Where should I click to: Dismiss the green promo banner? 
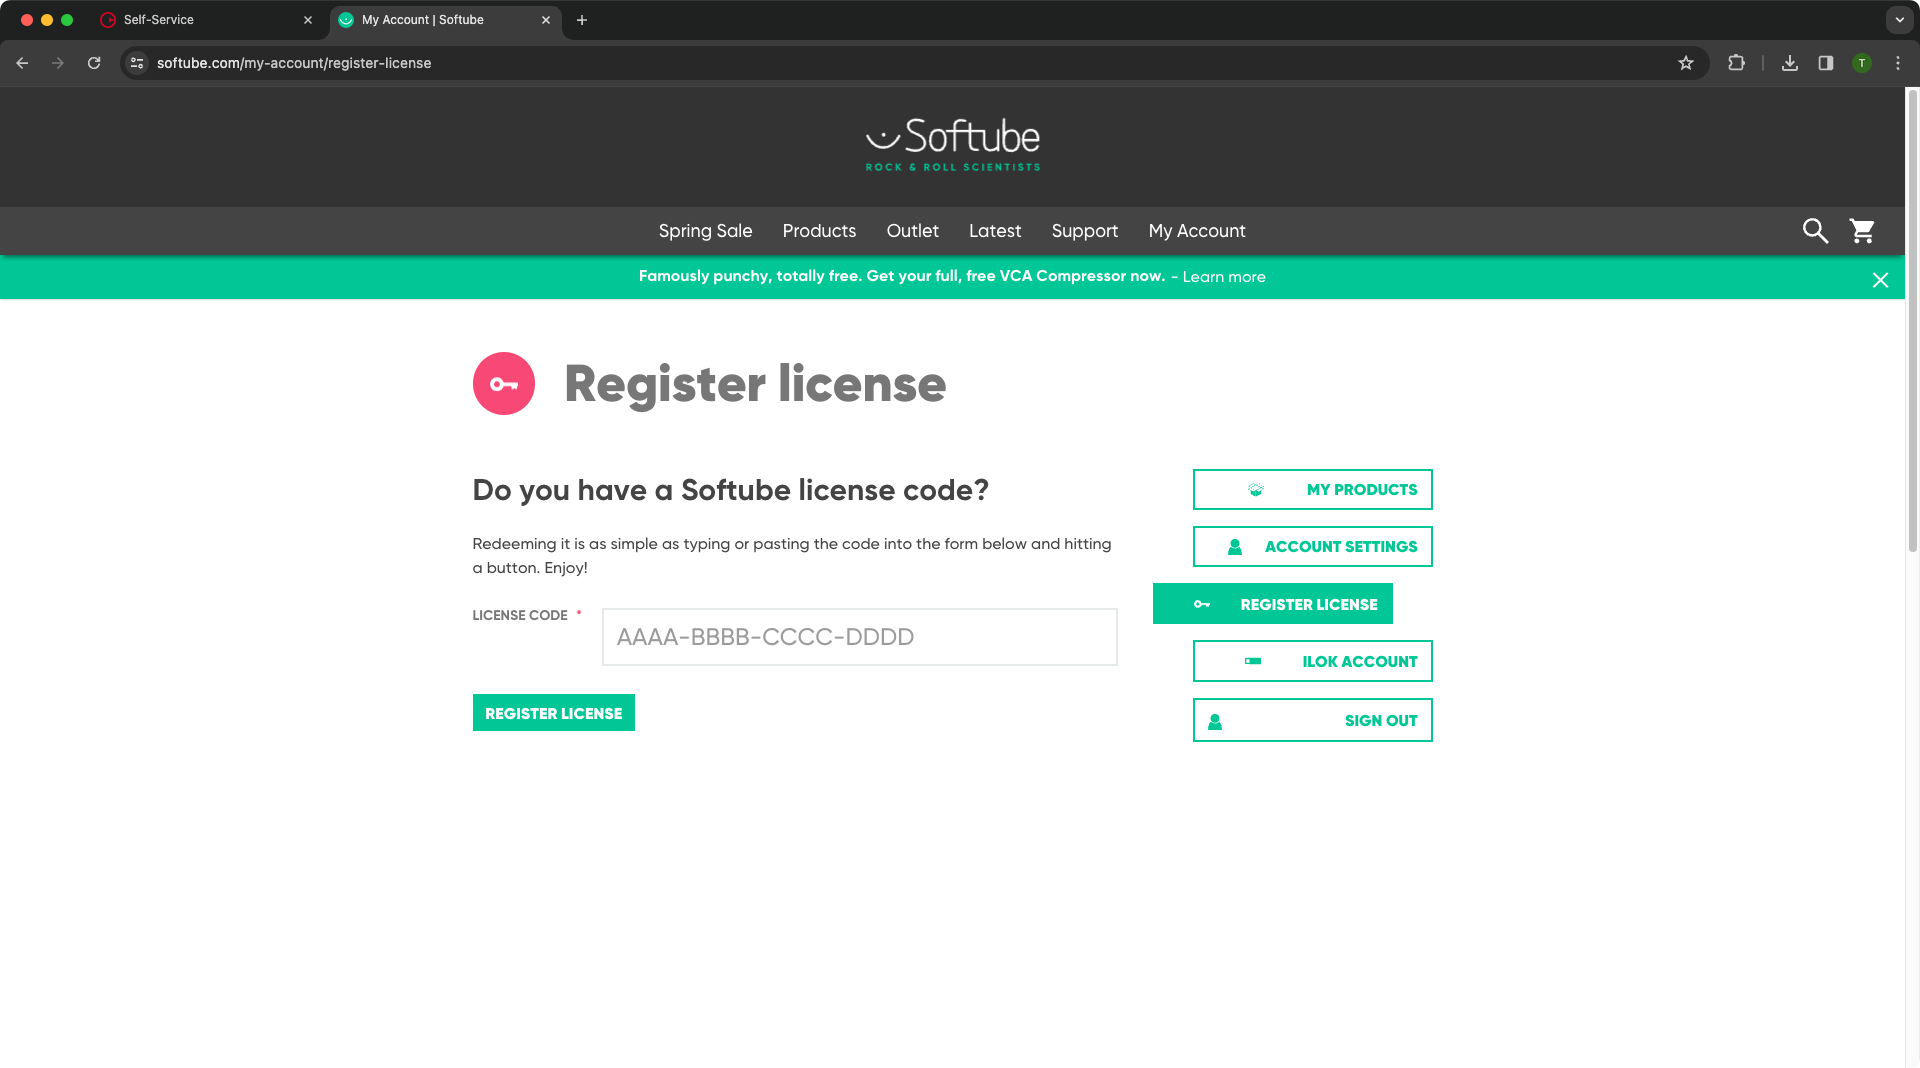(x=1880, y=280)
